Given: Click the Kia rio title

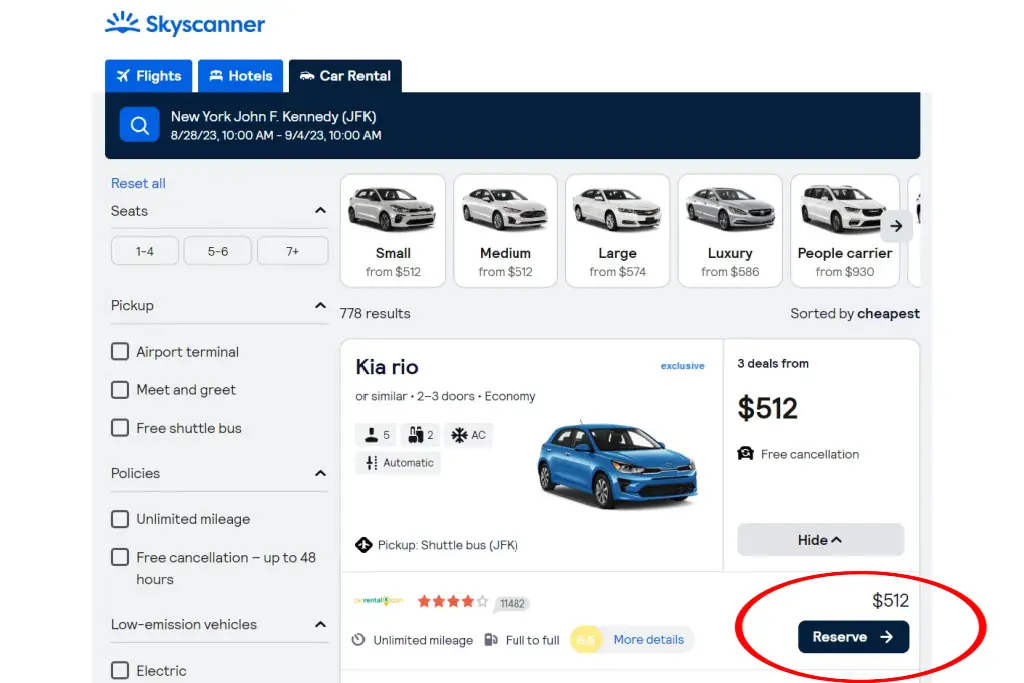Looking at the screenshot, I should coord(387,367).
